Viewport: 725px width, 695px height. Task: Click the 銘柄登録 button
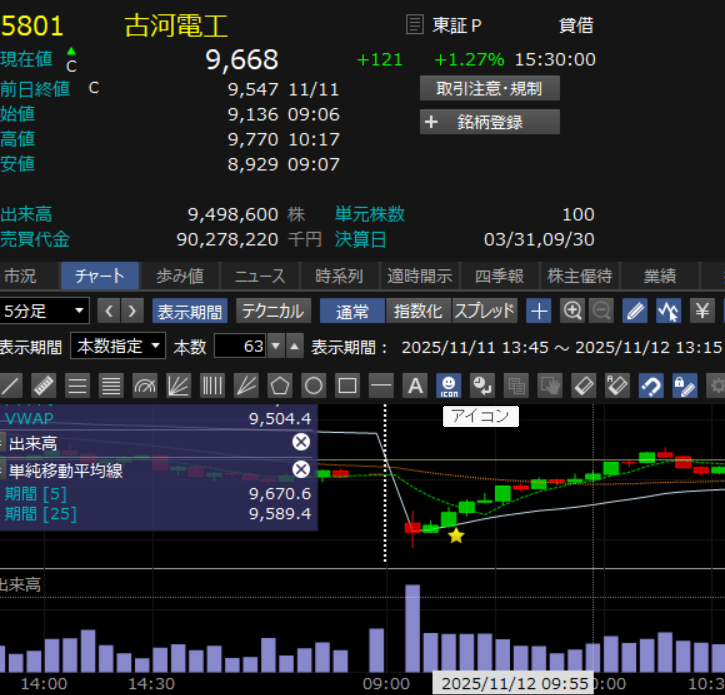[490, 122]
